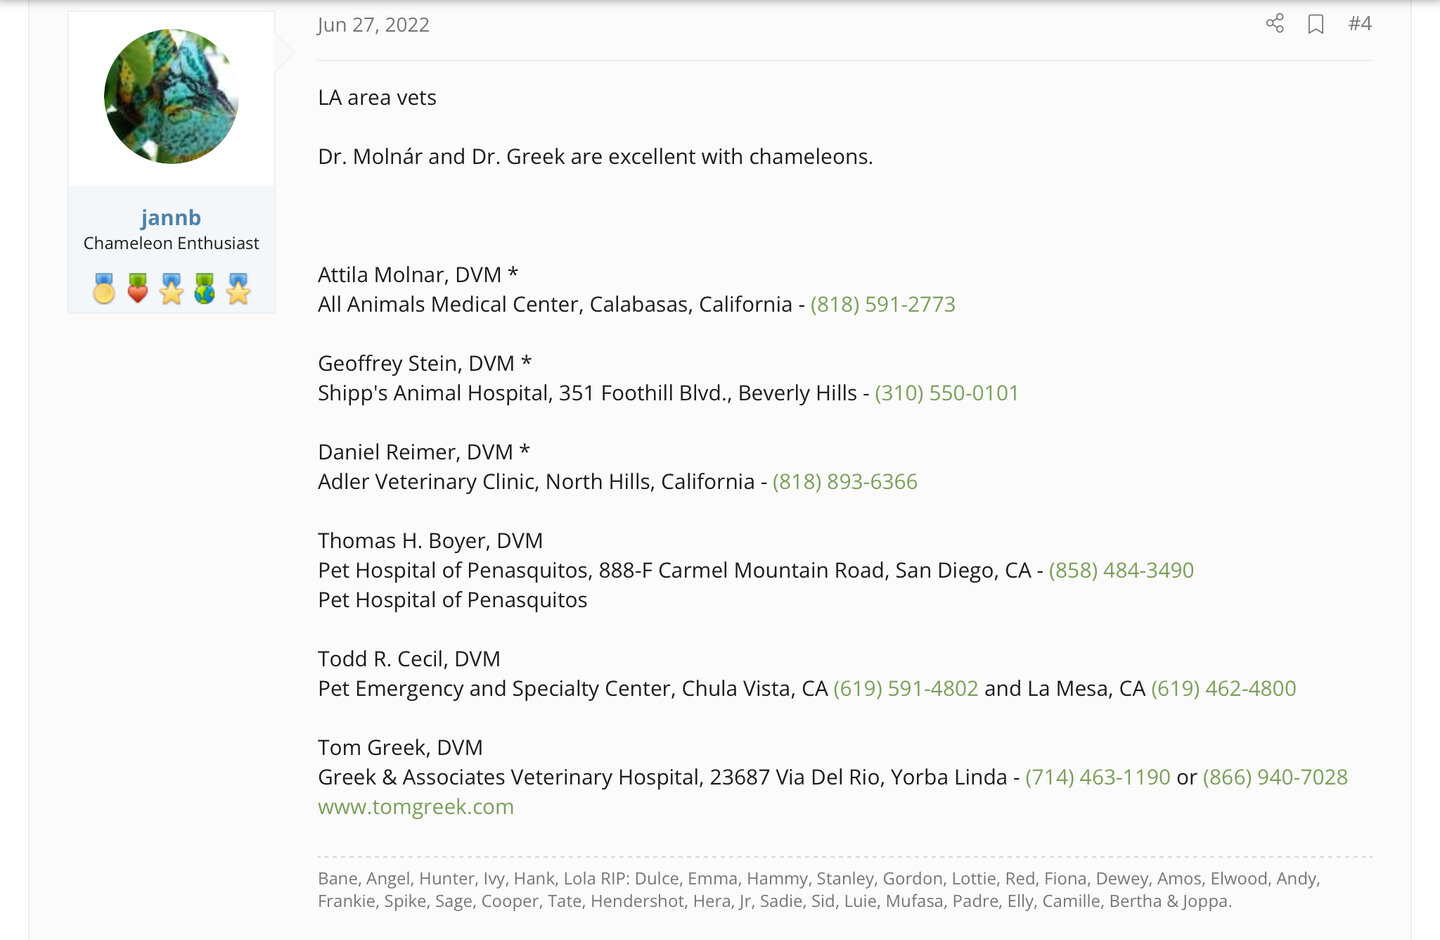Click the share post icon
This screenshot has width=1440, height=940.
1274,23
